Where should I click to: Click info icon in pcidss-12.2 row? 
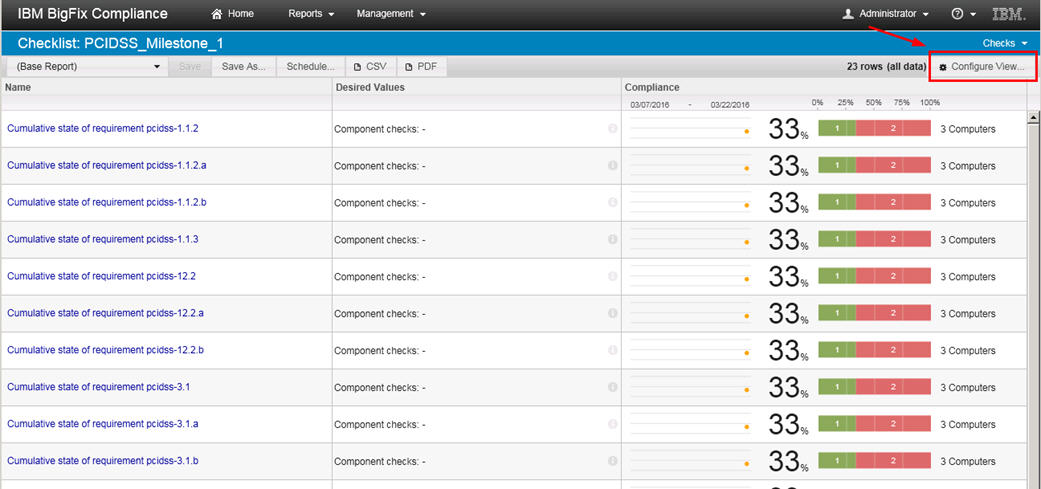(x=613, y=276)
